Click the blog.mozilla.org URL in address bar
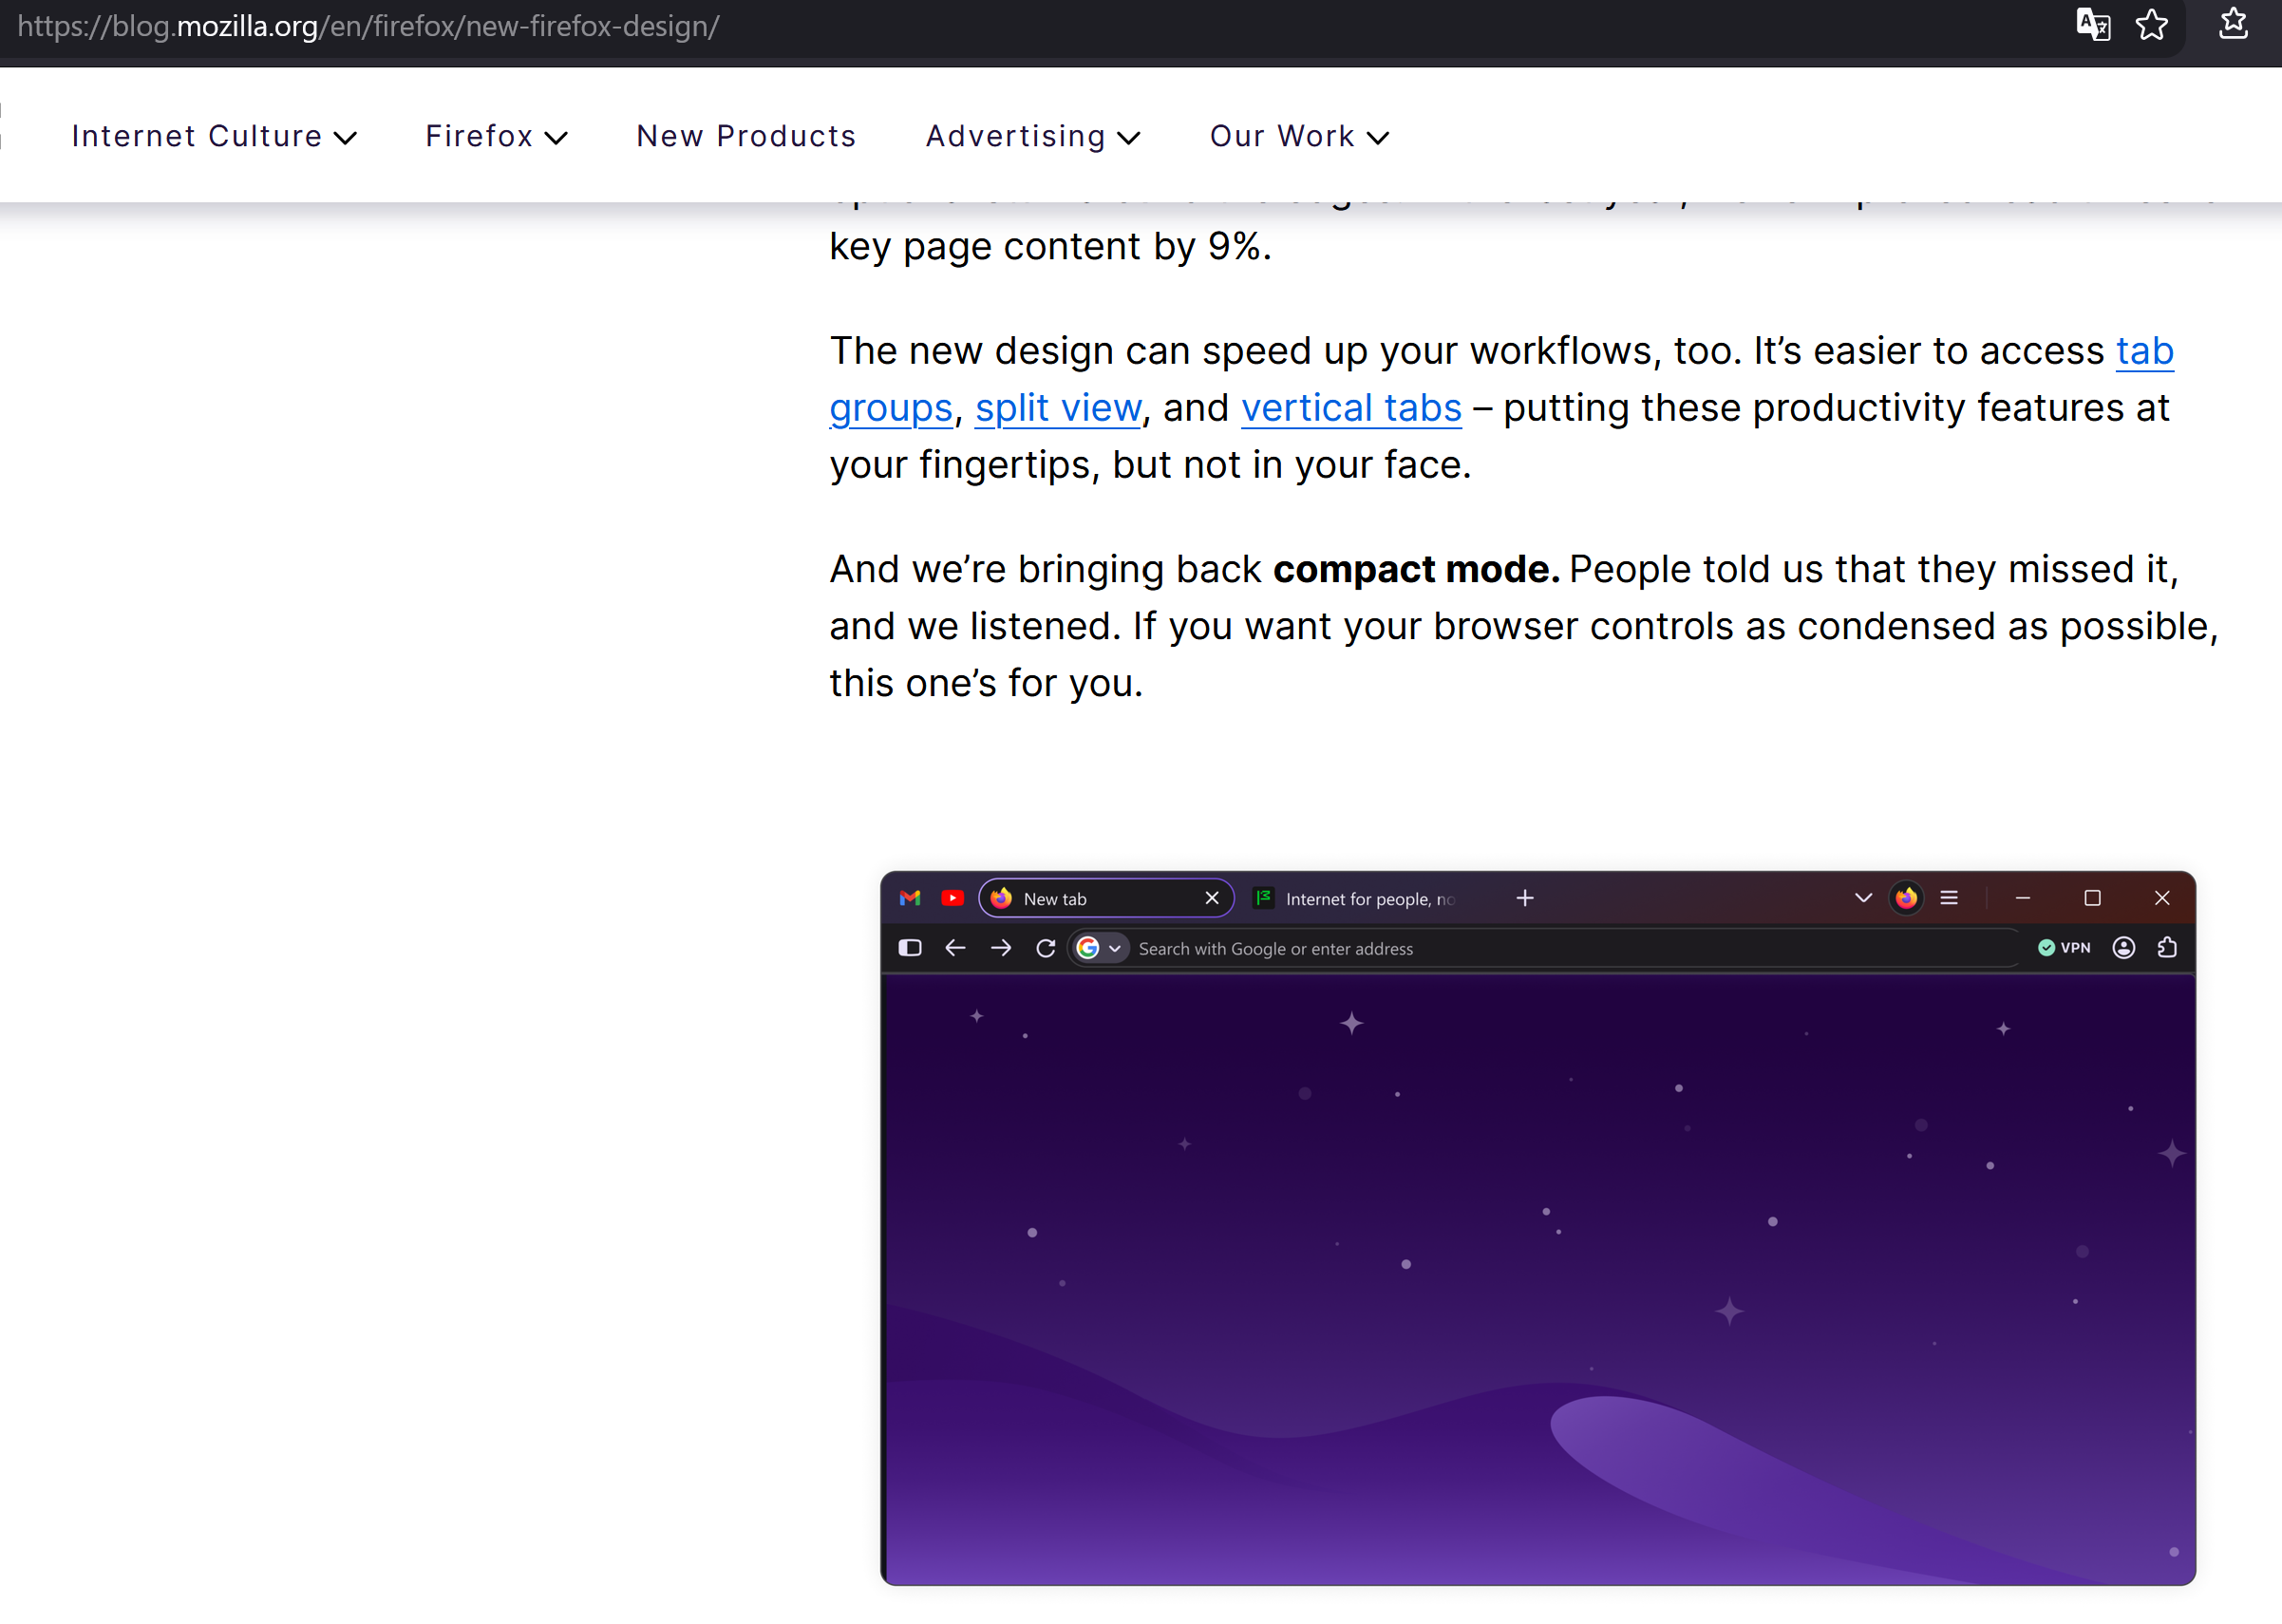The width and height of the screenshot is (2282, 1624). coord(368,26)
